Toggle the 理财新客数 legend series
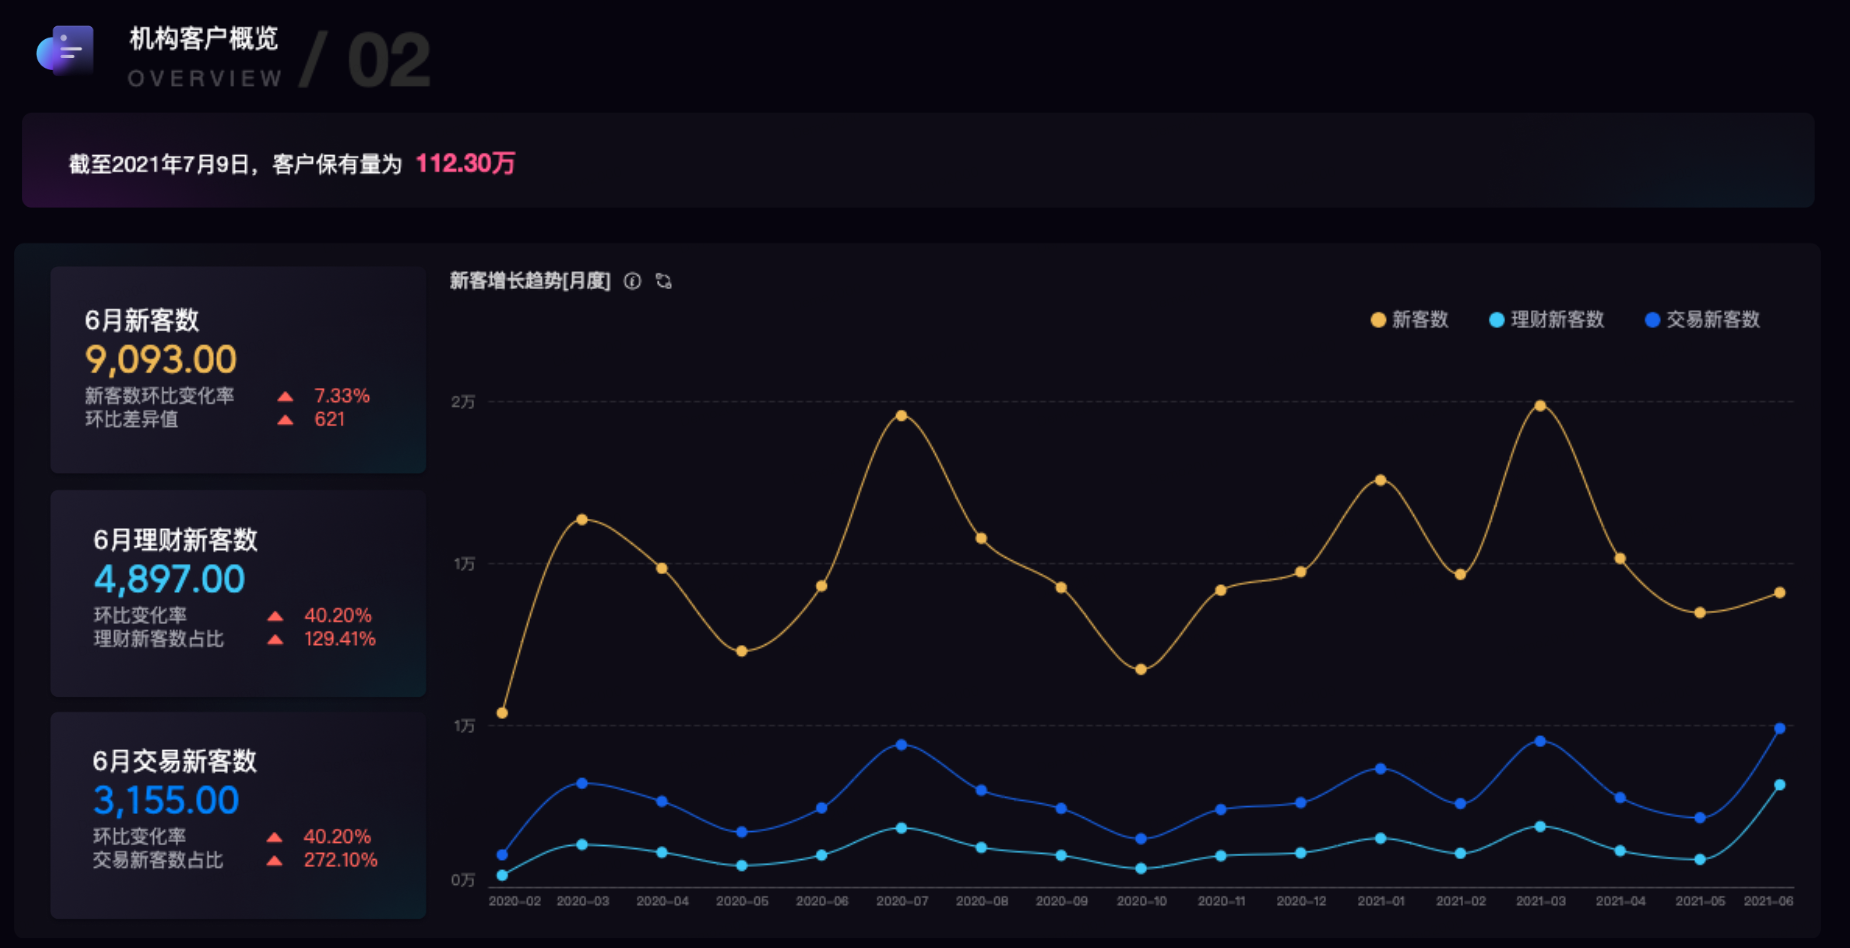 [x=1546, y=320]
